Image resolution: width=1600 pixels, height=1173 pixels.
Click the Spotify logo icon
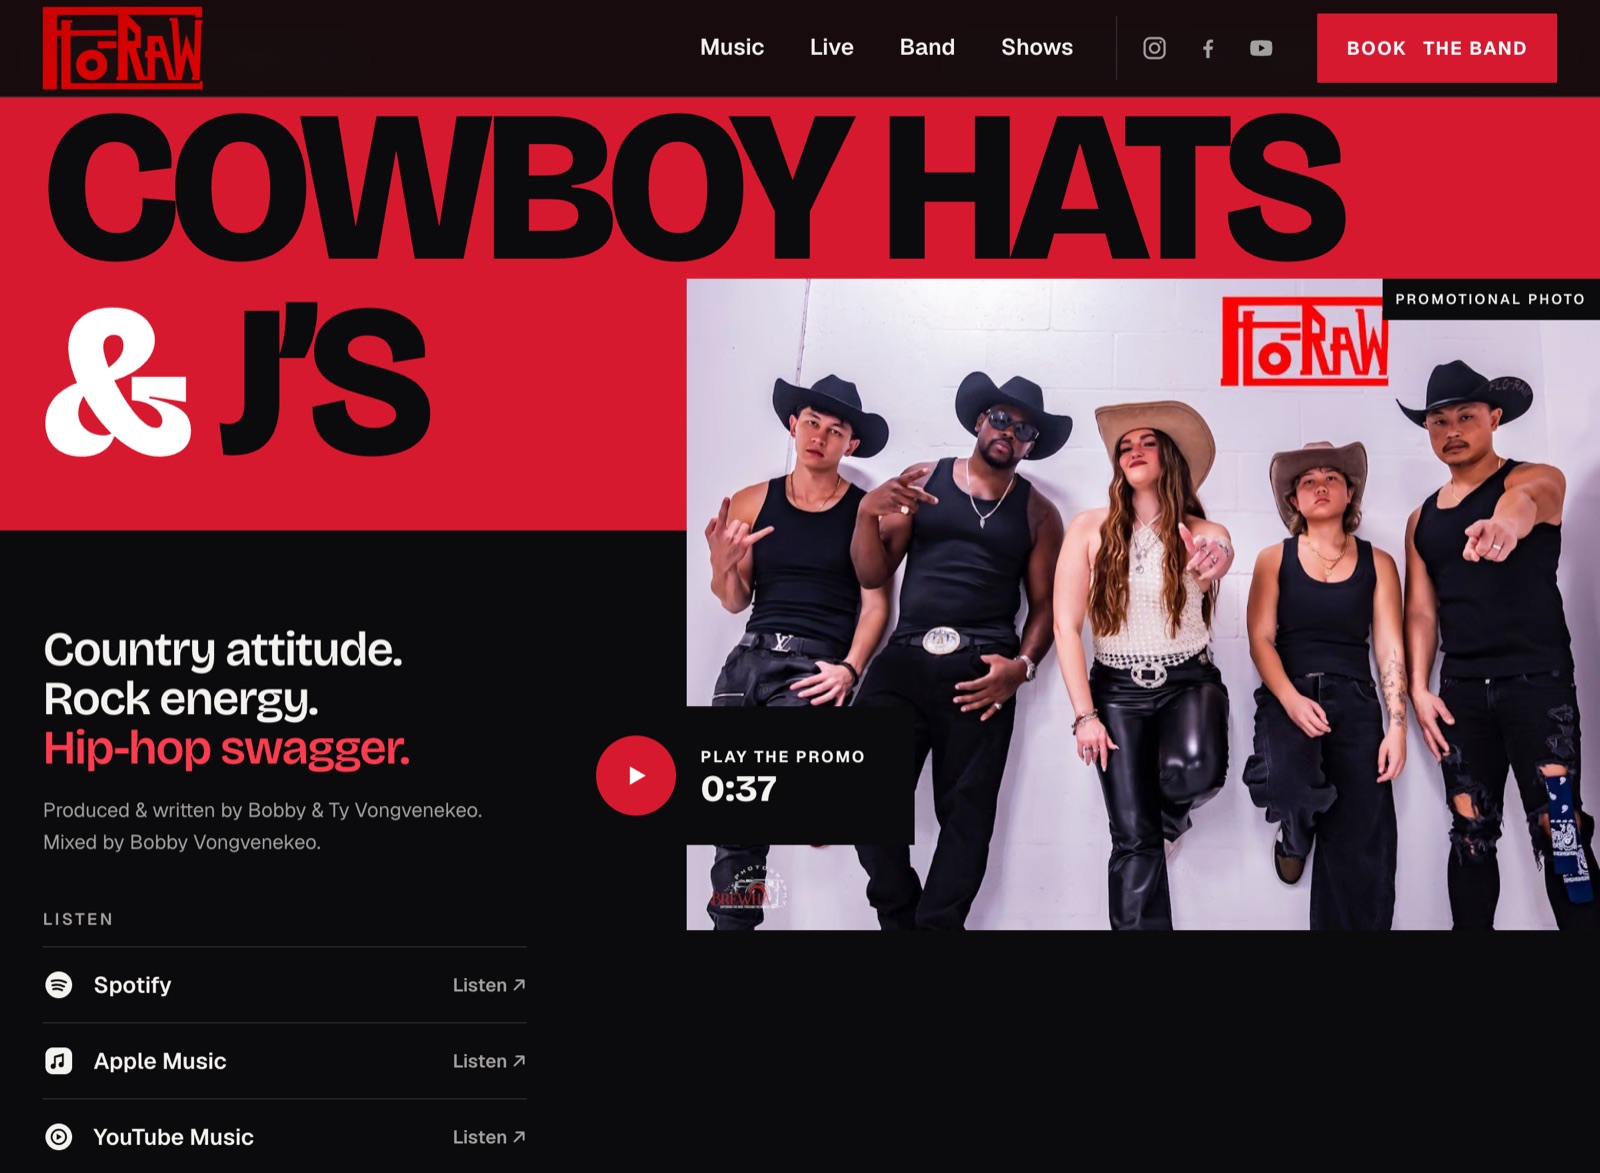(59, 985)
